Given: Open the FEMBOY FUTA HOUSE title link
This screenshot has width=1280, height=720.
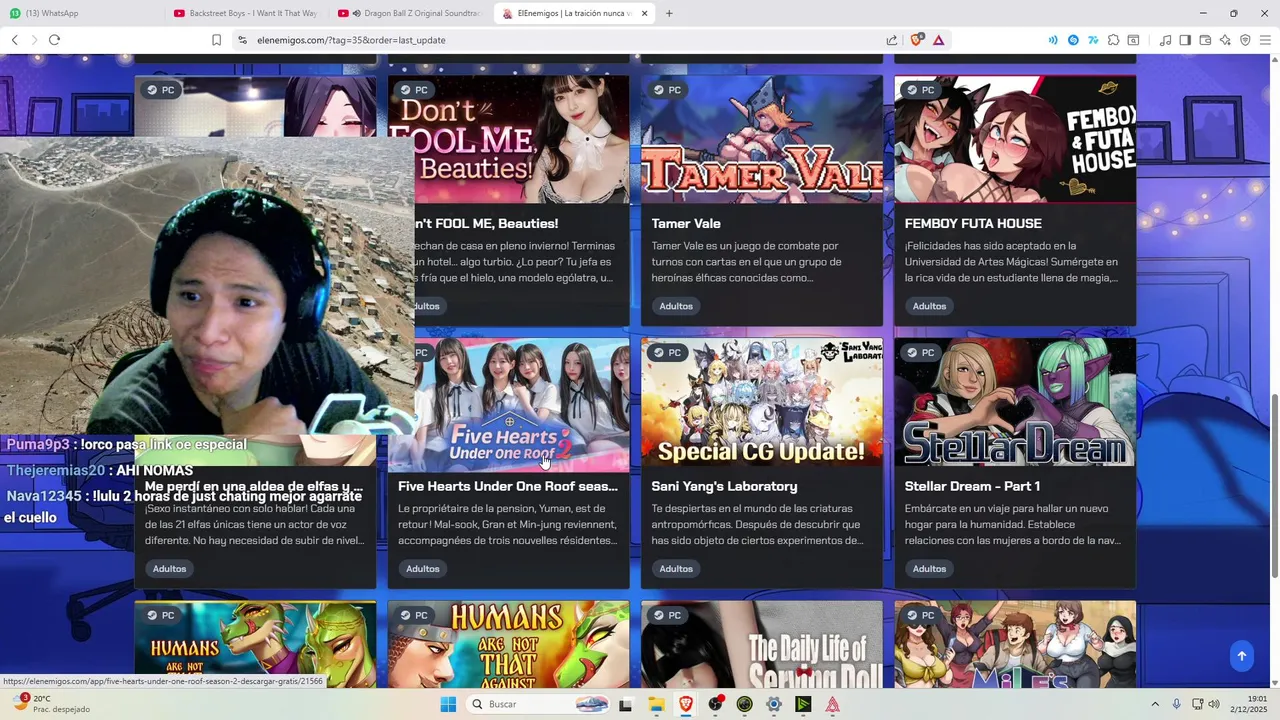Looking at the screenshot, I should coord(973,223).
